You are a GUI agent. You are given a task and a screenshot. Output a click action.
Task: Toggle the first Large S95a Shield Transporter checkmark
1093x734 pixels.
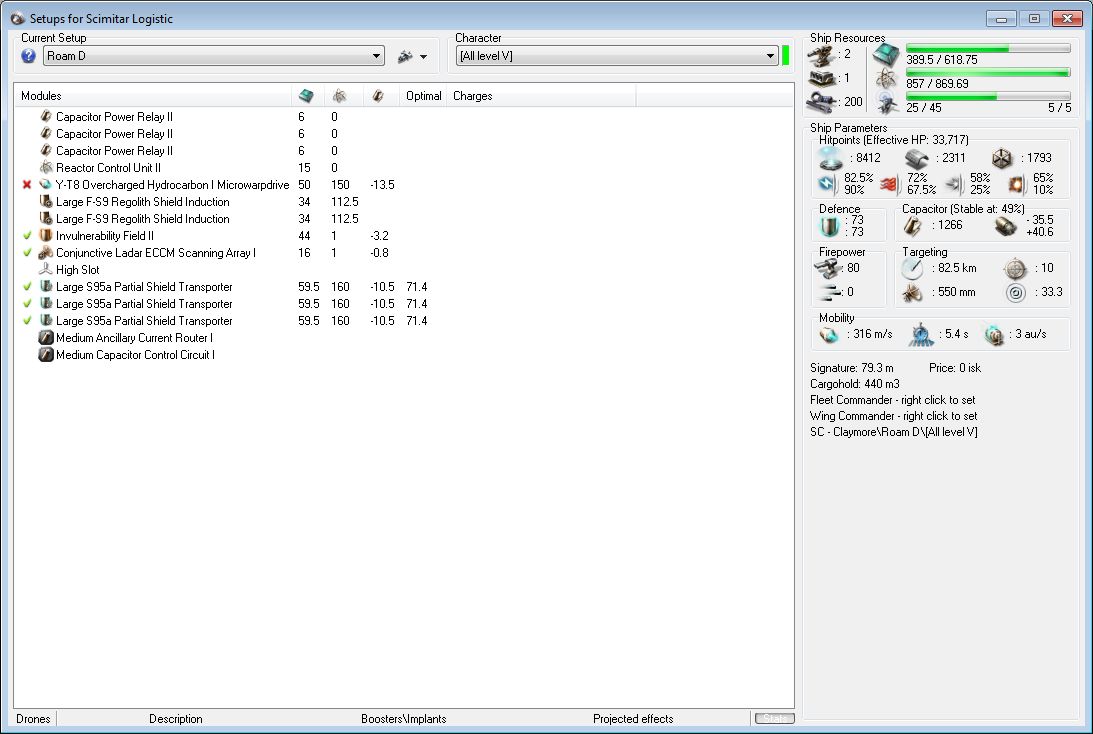(x=27, y=286)
